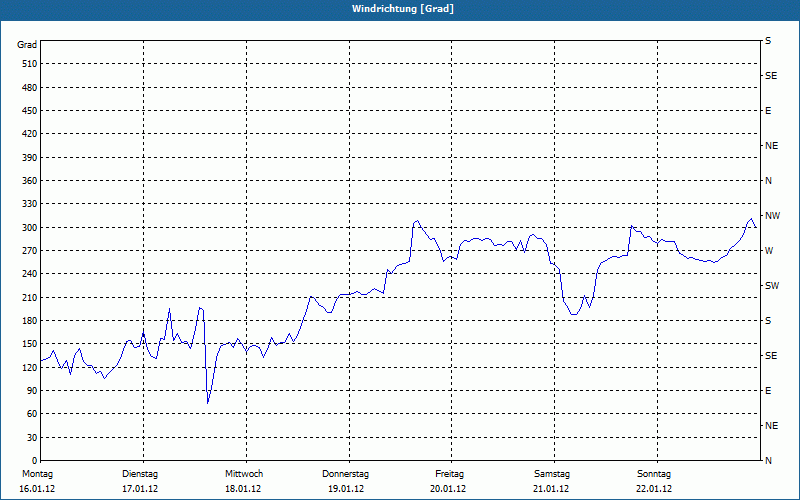Click the Windrichtung [Grad] chart title

click(x=403, y=9)
